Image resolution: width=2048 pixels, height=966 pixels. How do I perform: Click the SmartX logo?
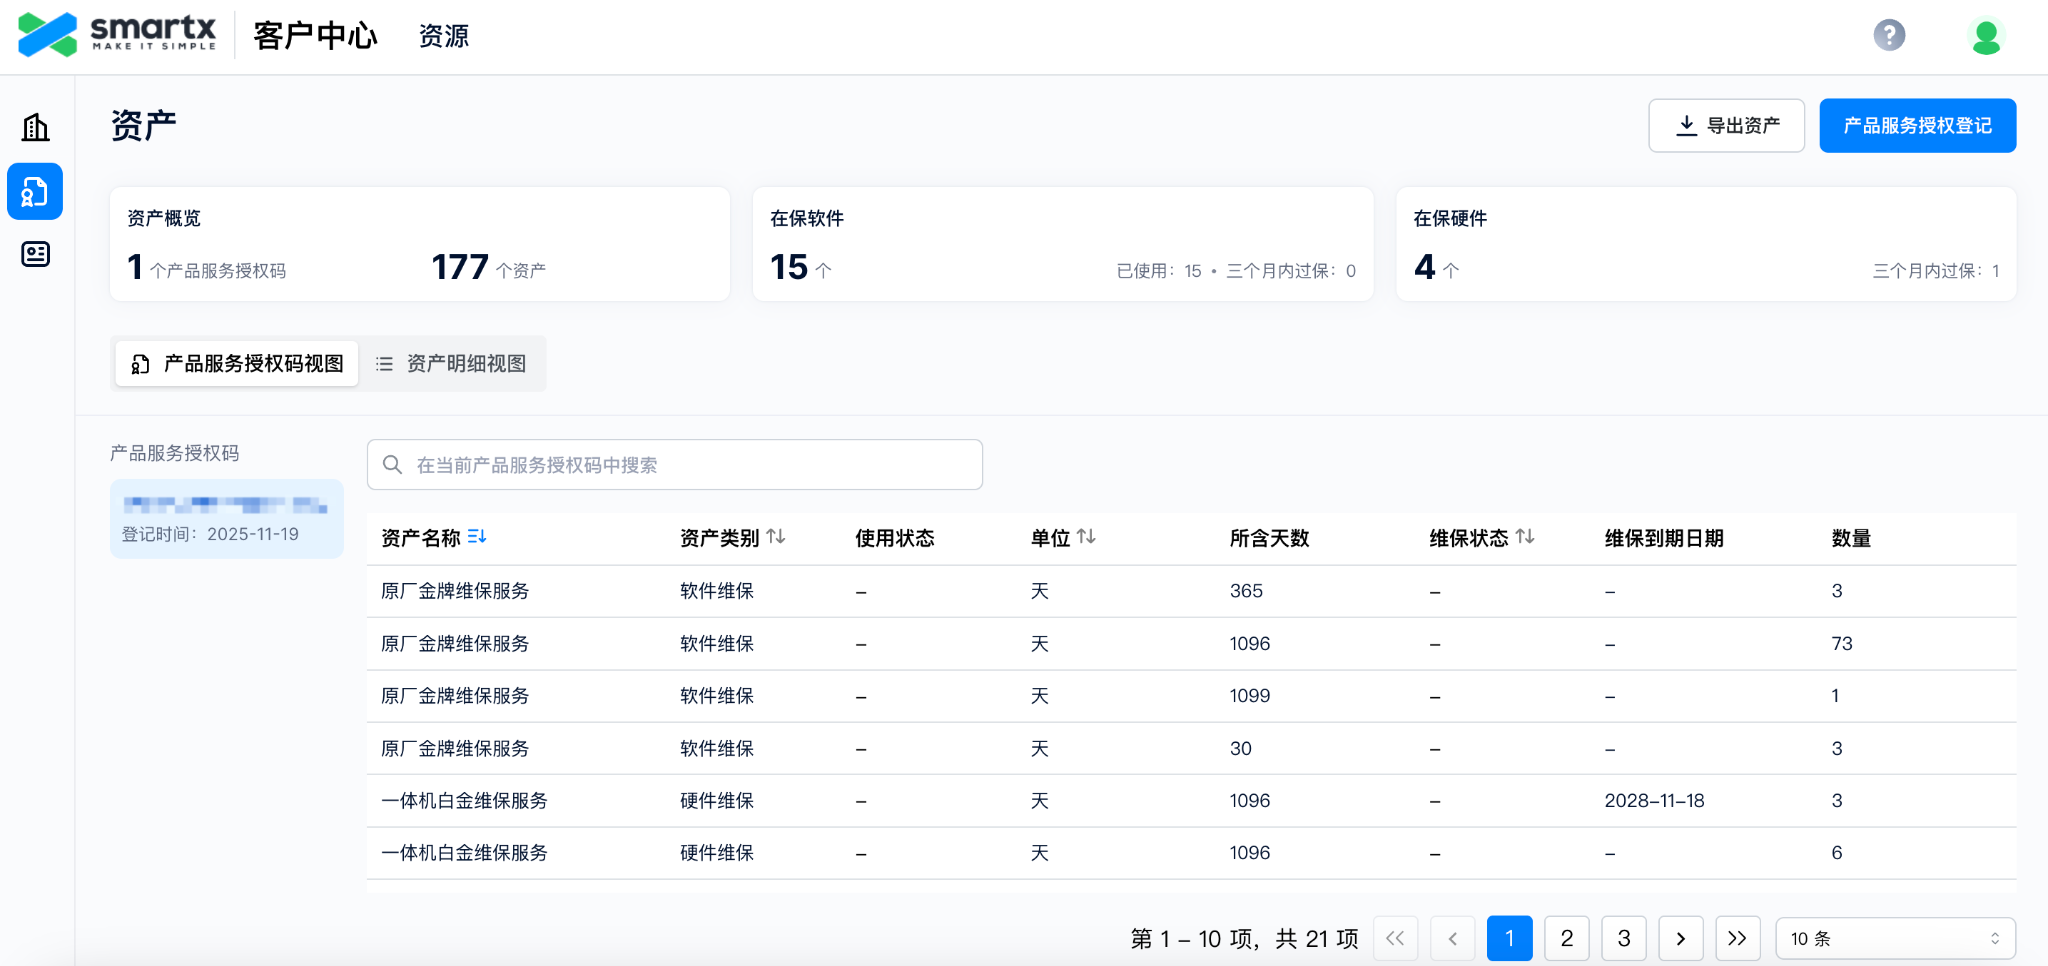coord(117,35)
